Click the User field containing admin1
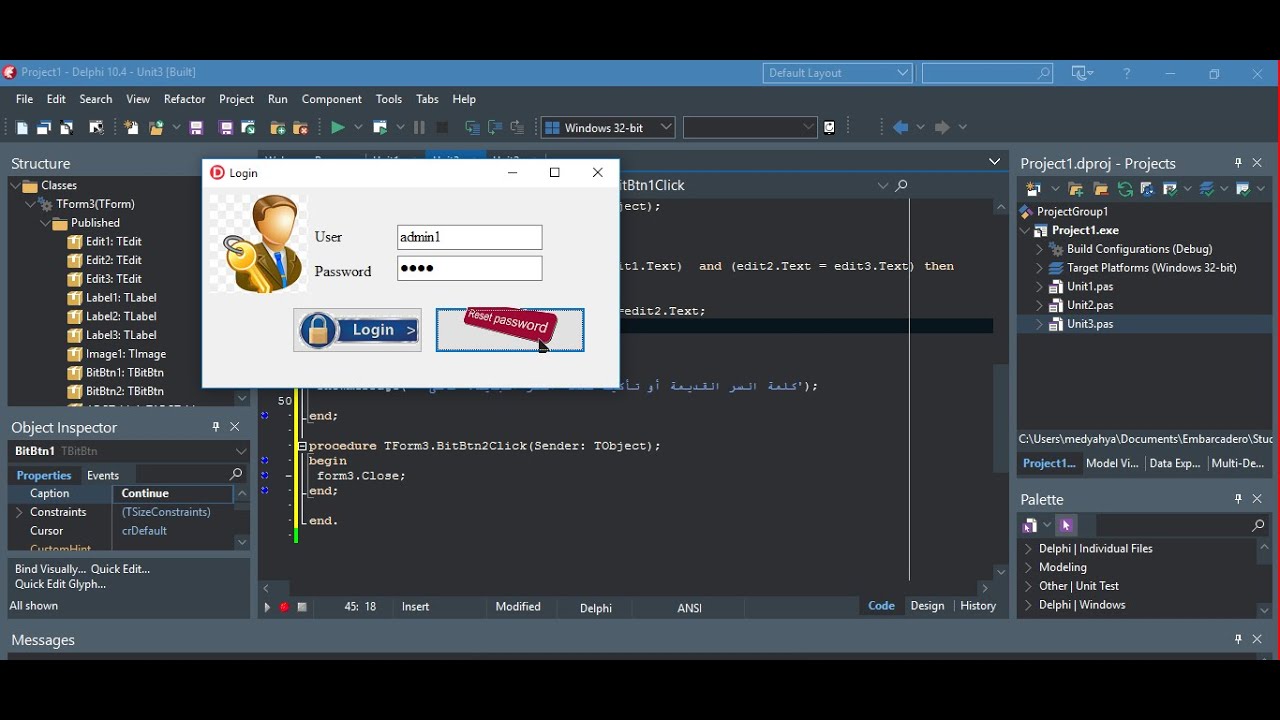1280x720 pixels. pyautogui.click(x=470, y=238)
